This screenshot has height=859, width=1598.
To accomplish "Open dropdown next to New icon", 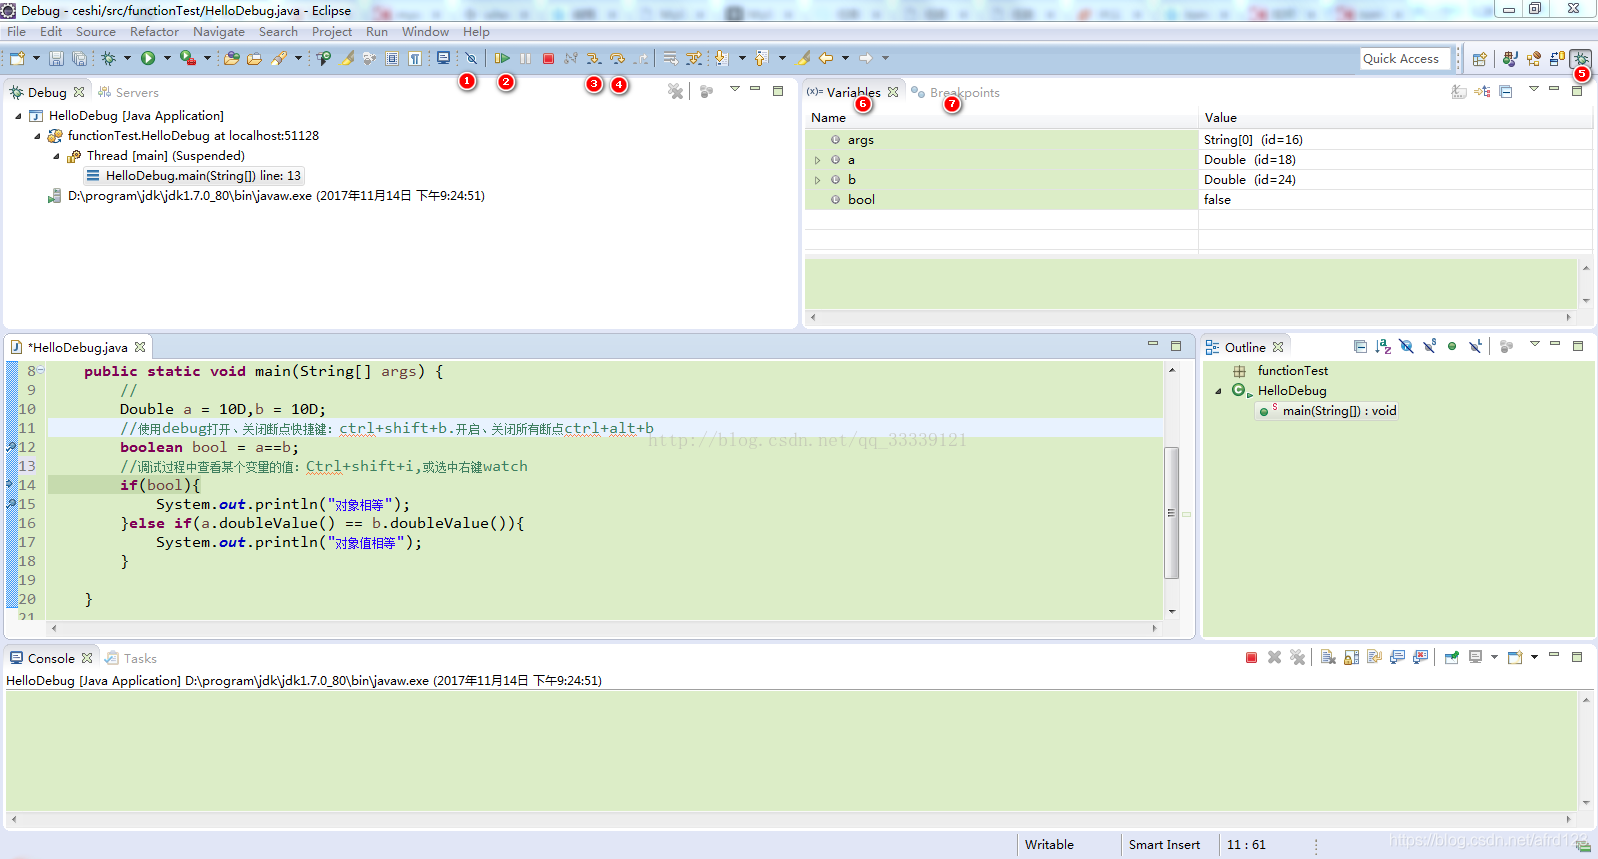I will 36,59.
